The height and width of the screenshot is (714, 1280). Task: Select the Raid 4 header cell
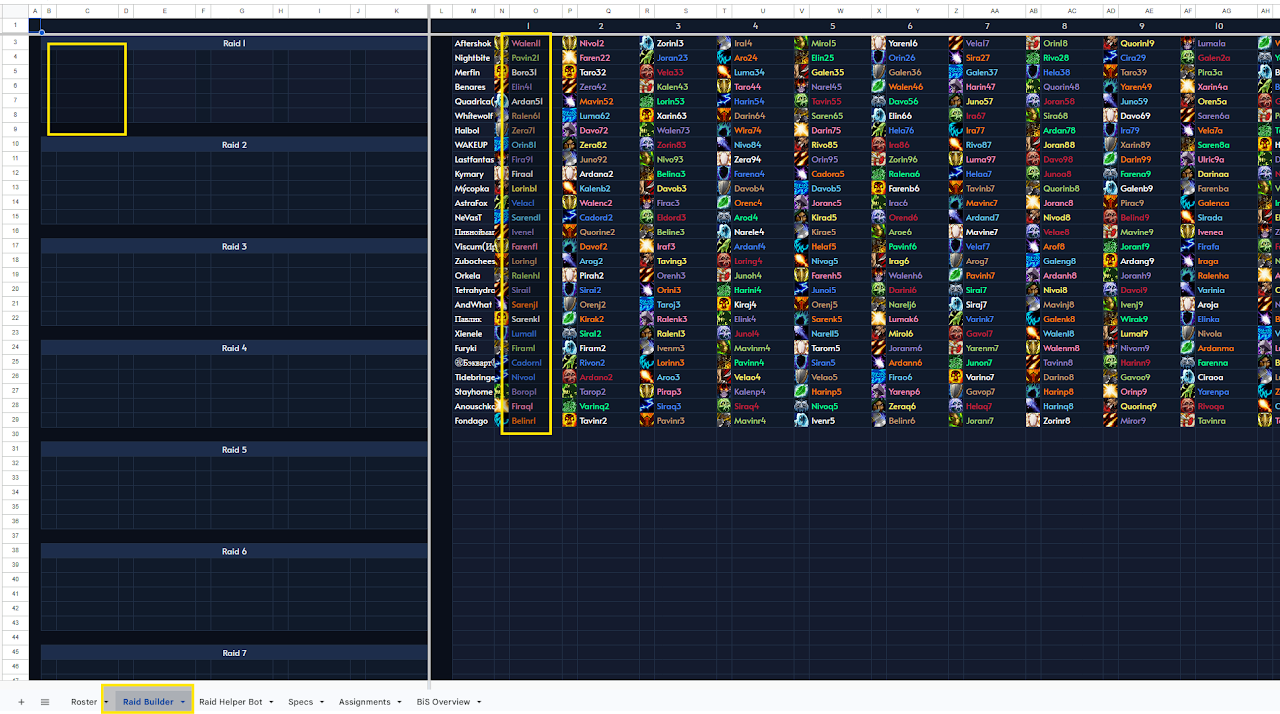point(234,348)
